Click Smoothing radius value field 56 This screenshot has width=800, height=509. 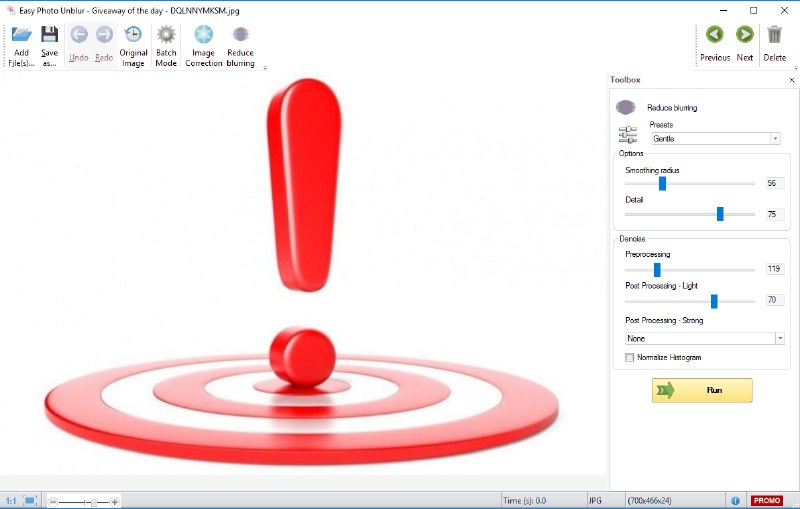(x=774, y=183)
